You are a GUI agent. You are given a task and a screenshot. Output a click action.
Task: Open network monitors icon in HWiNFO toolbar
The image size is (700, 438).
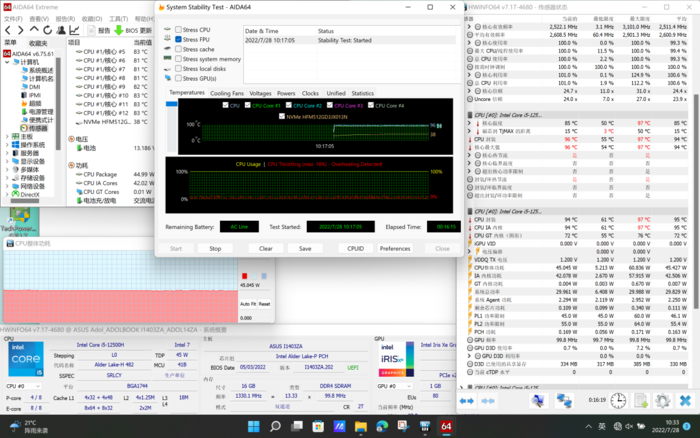564,400
